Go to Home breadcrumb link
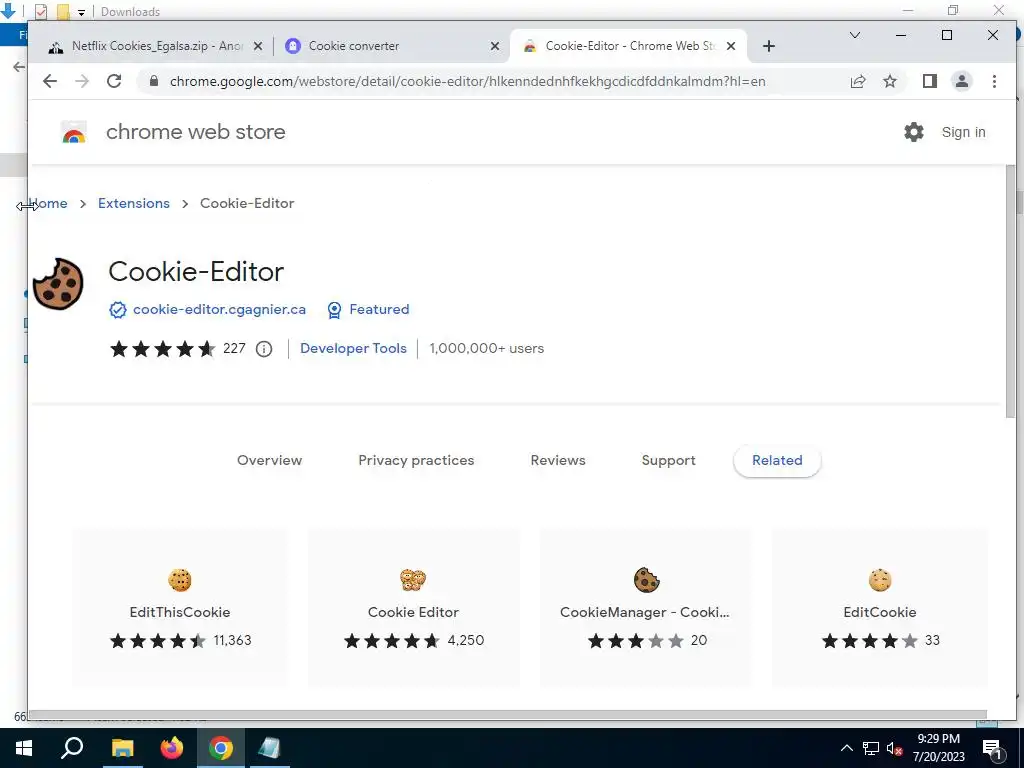The height and width of the screenshot is (768, 1024). coord(48,203)
